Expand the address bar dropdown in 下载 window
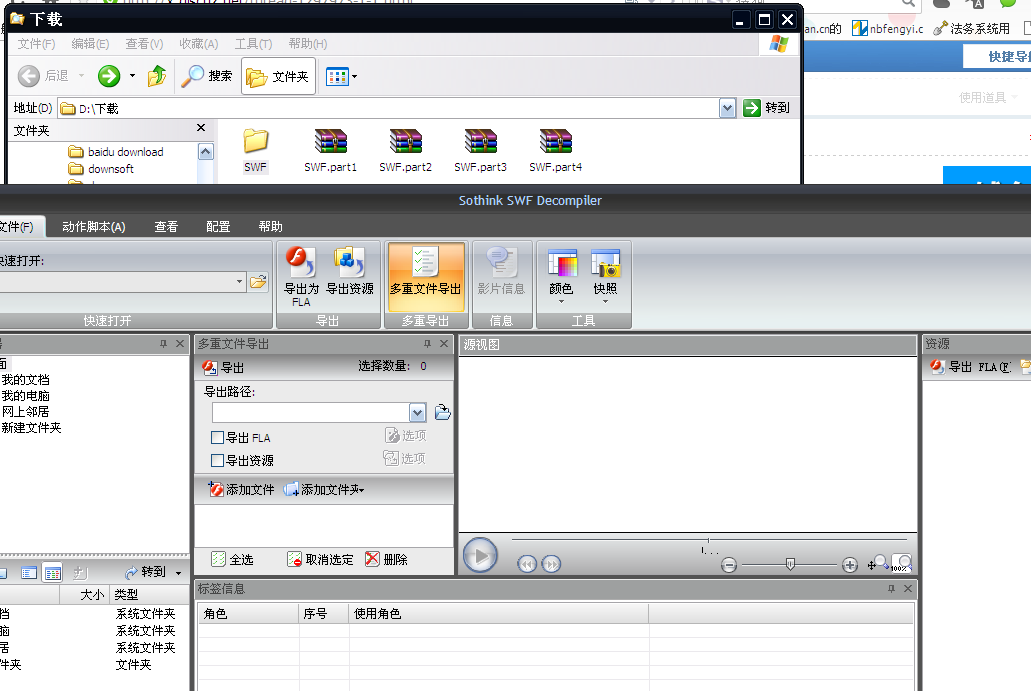 pyautogui.click(x=727, y=108)
